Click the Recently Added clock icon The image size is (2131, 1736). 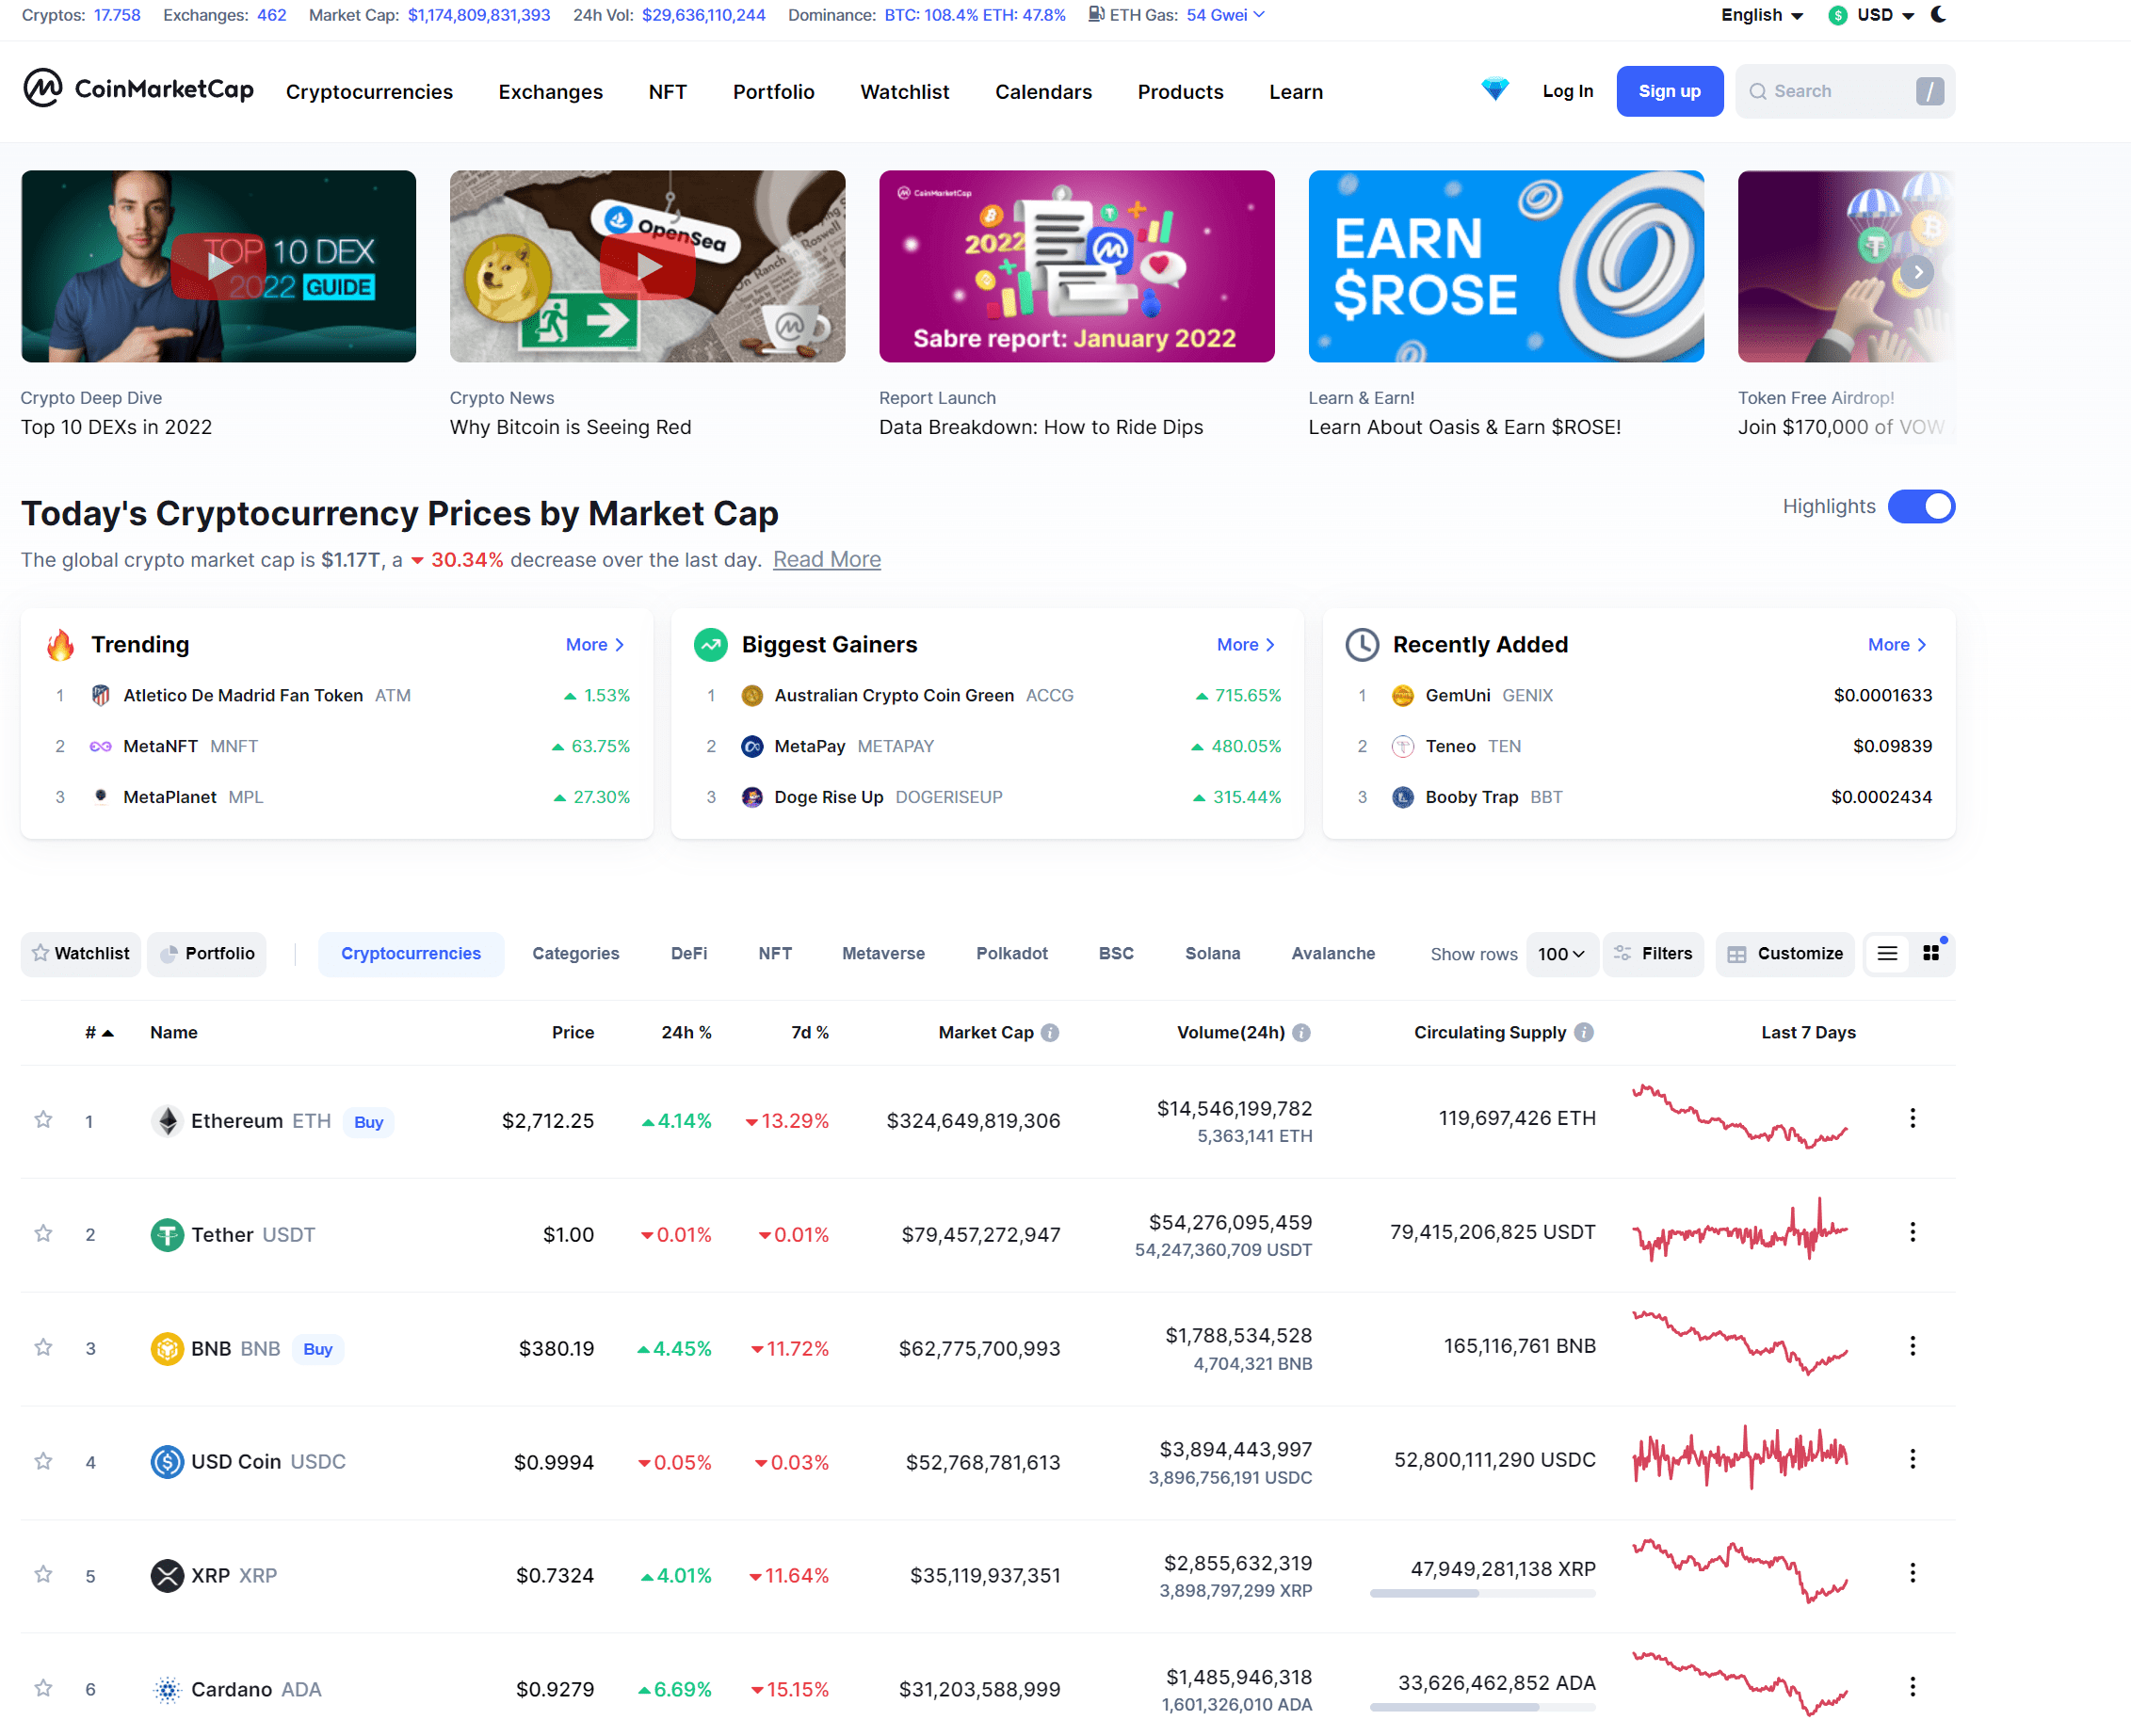click(x=1361, y=644)
